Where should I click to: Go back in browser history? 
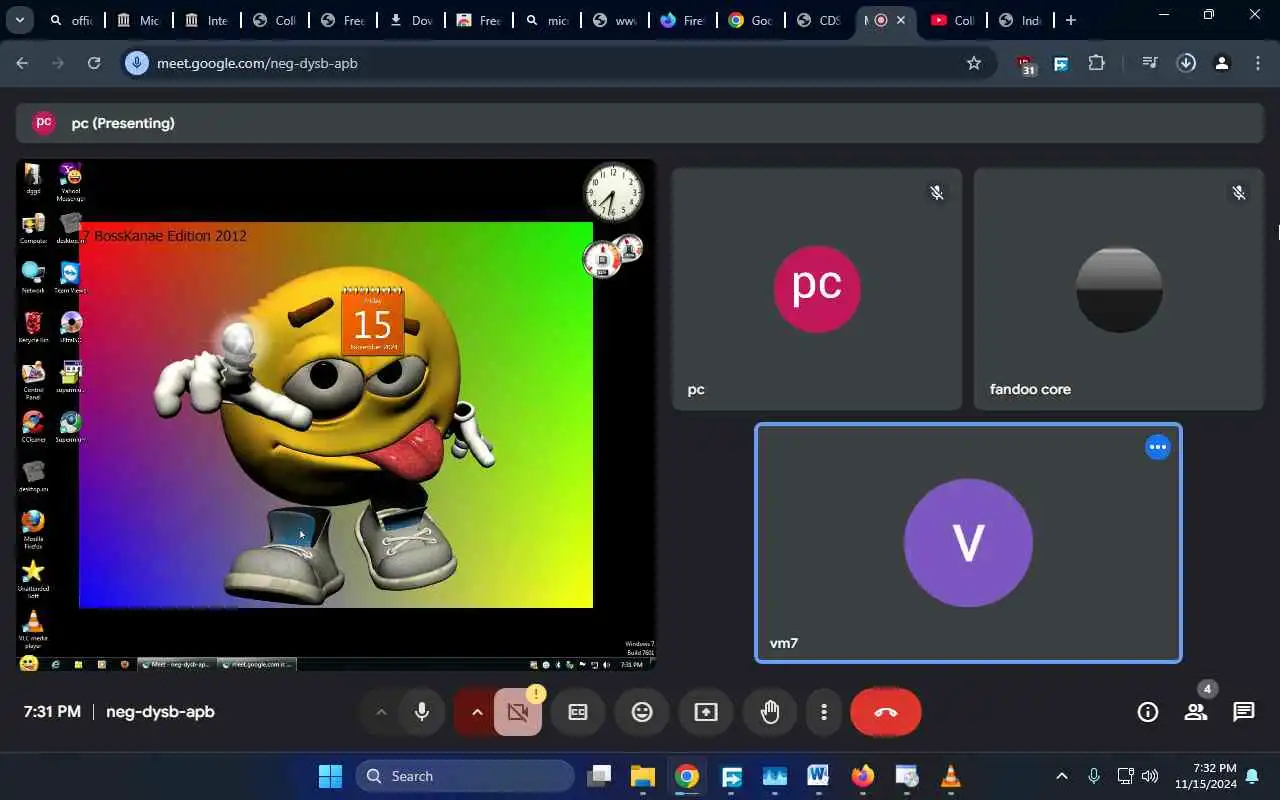coord(22,63)
